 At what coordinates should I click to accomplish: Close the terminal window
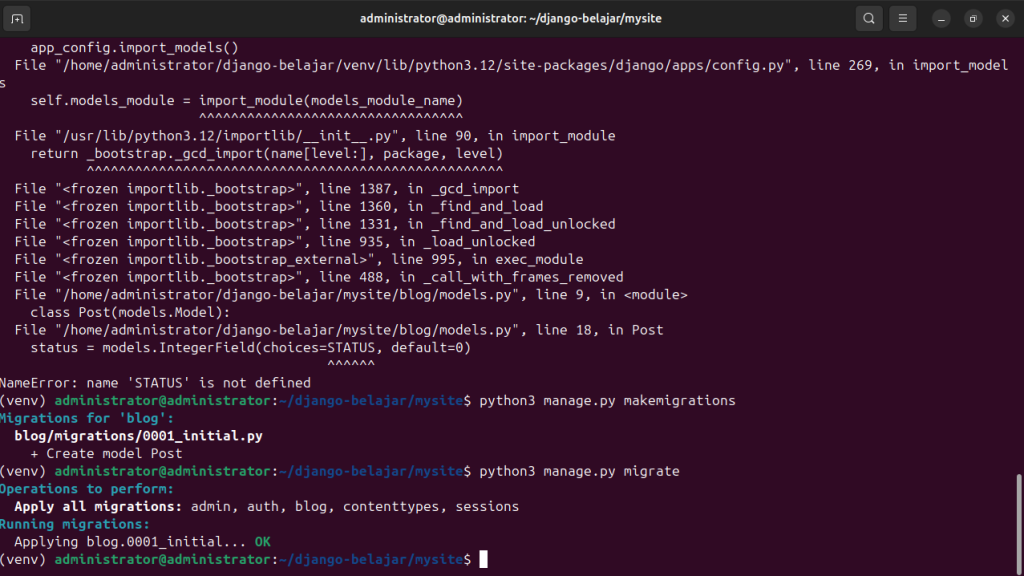pos(1005,19)
